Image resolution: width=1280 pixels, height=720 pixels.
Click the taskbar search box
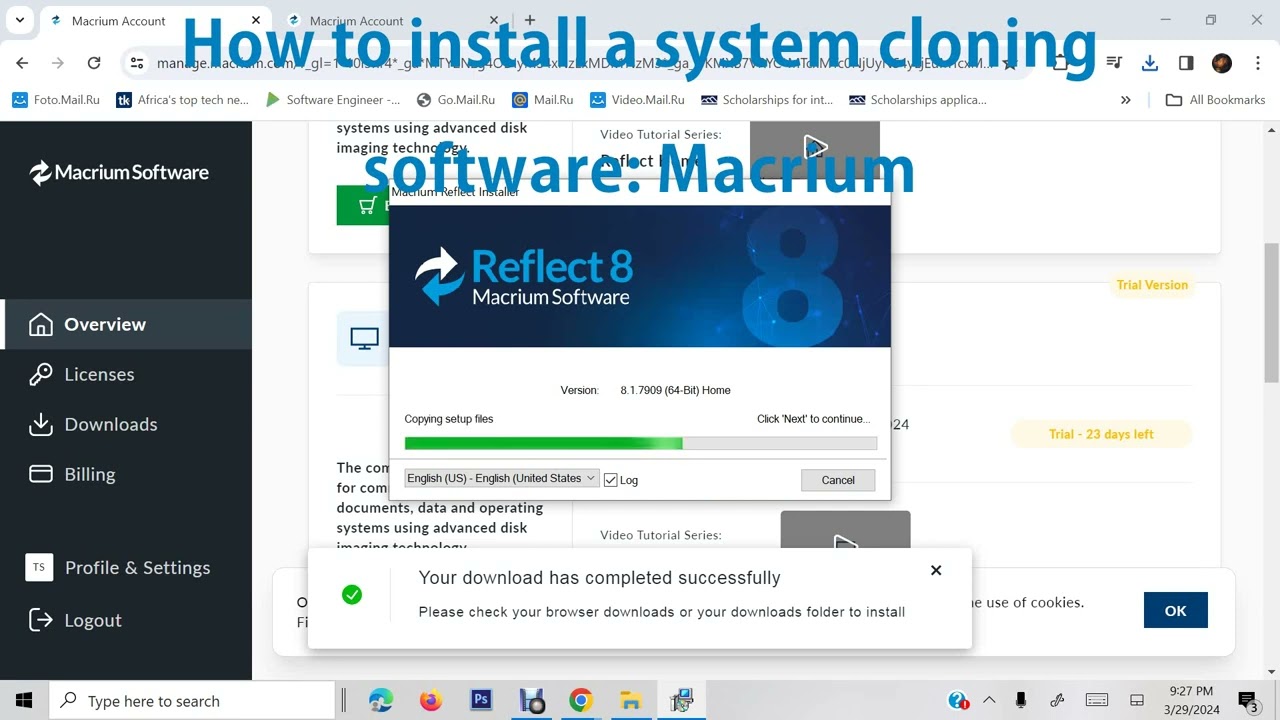192,701
